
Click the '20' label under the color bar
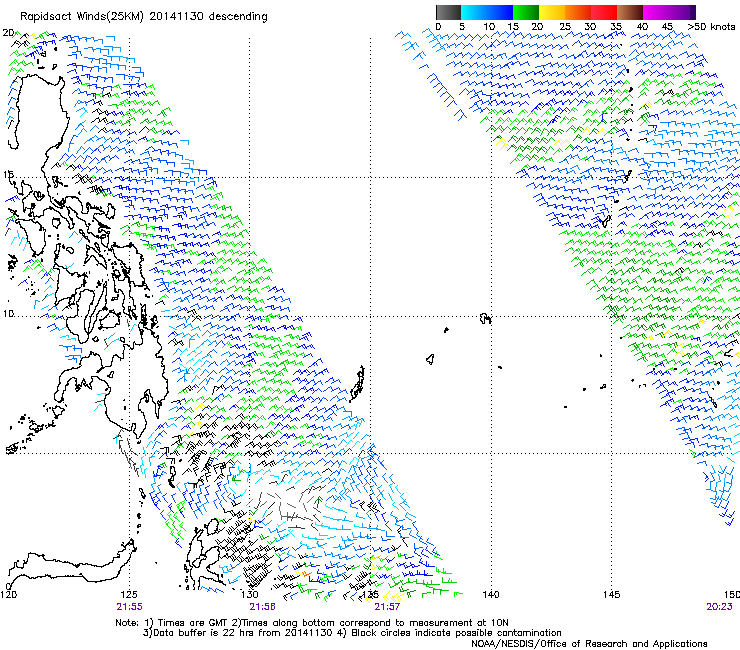(x=537, y=26)
